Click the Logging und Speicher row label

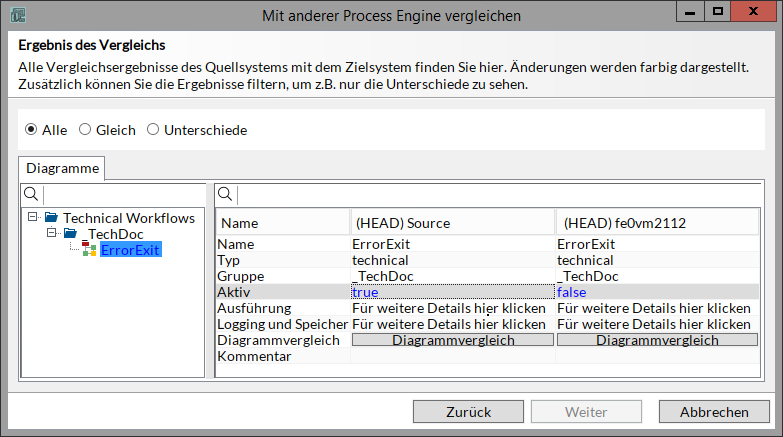[x=283, y=324]
